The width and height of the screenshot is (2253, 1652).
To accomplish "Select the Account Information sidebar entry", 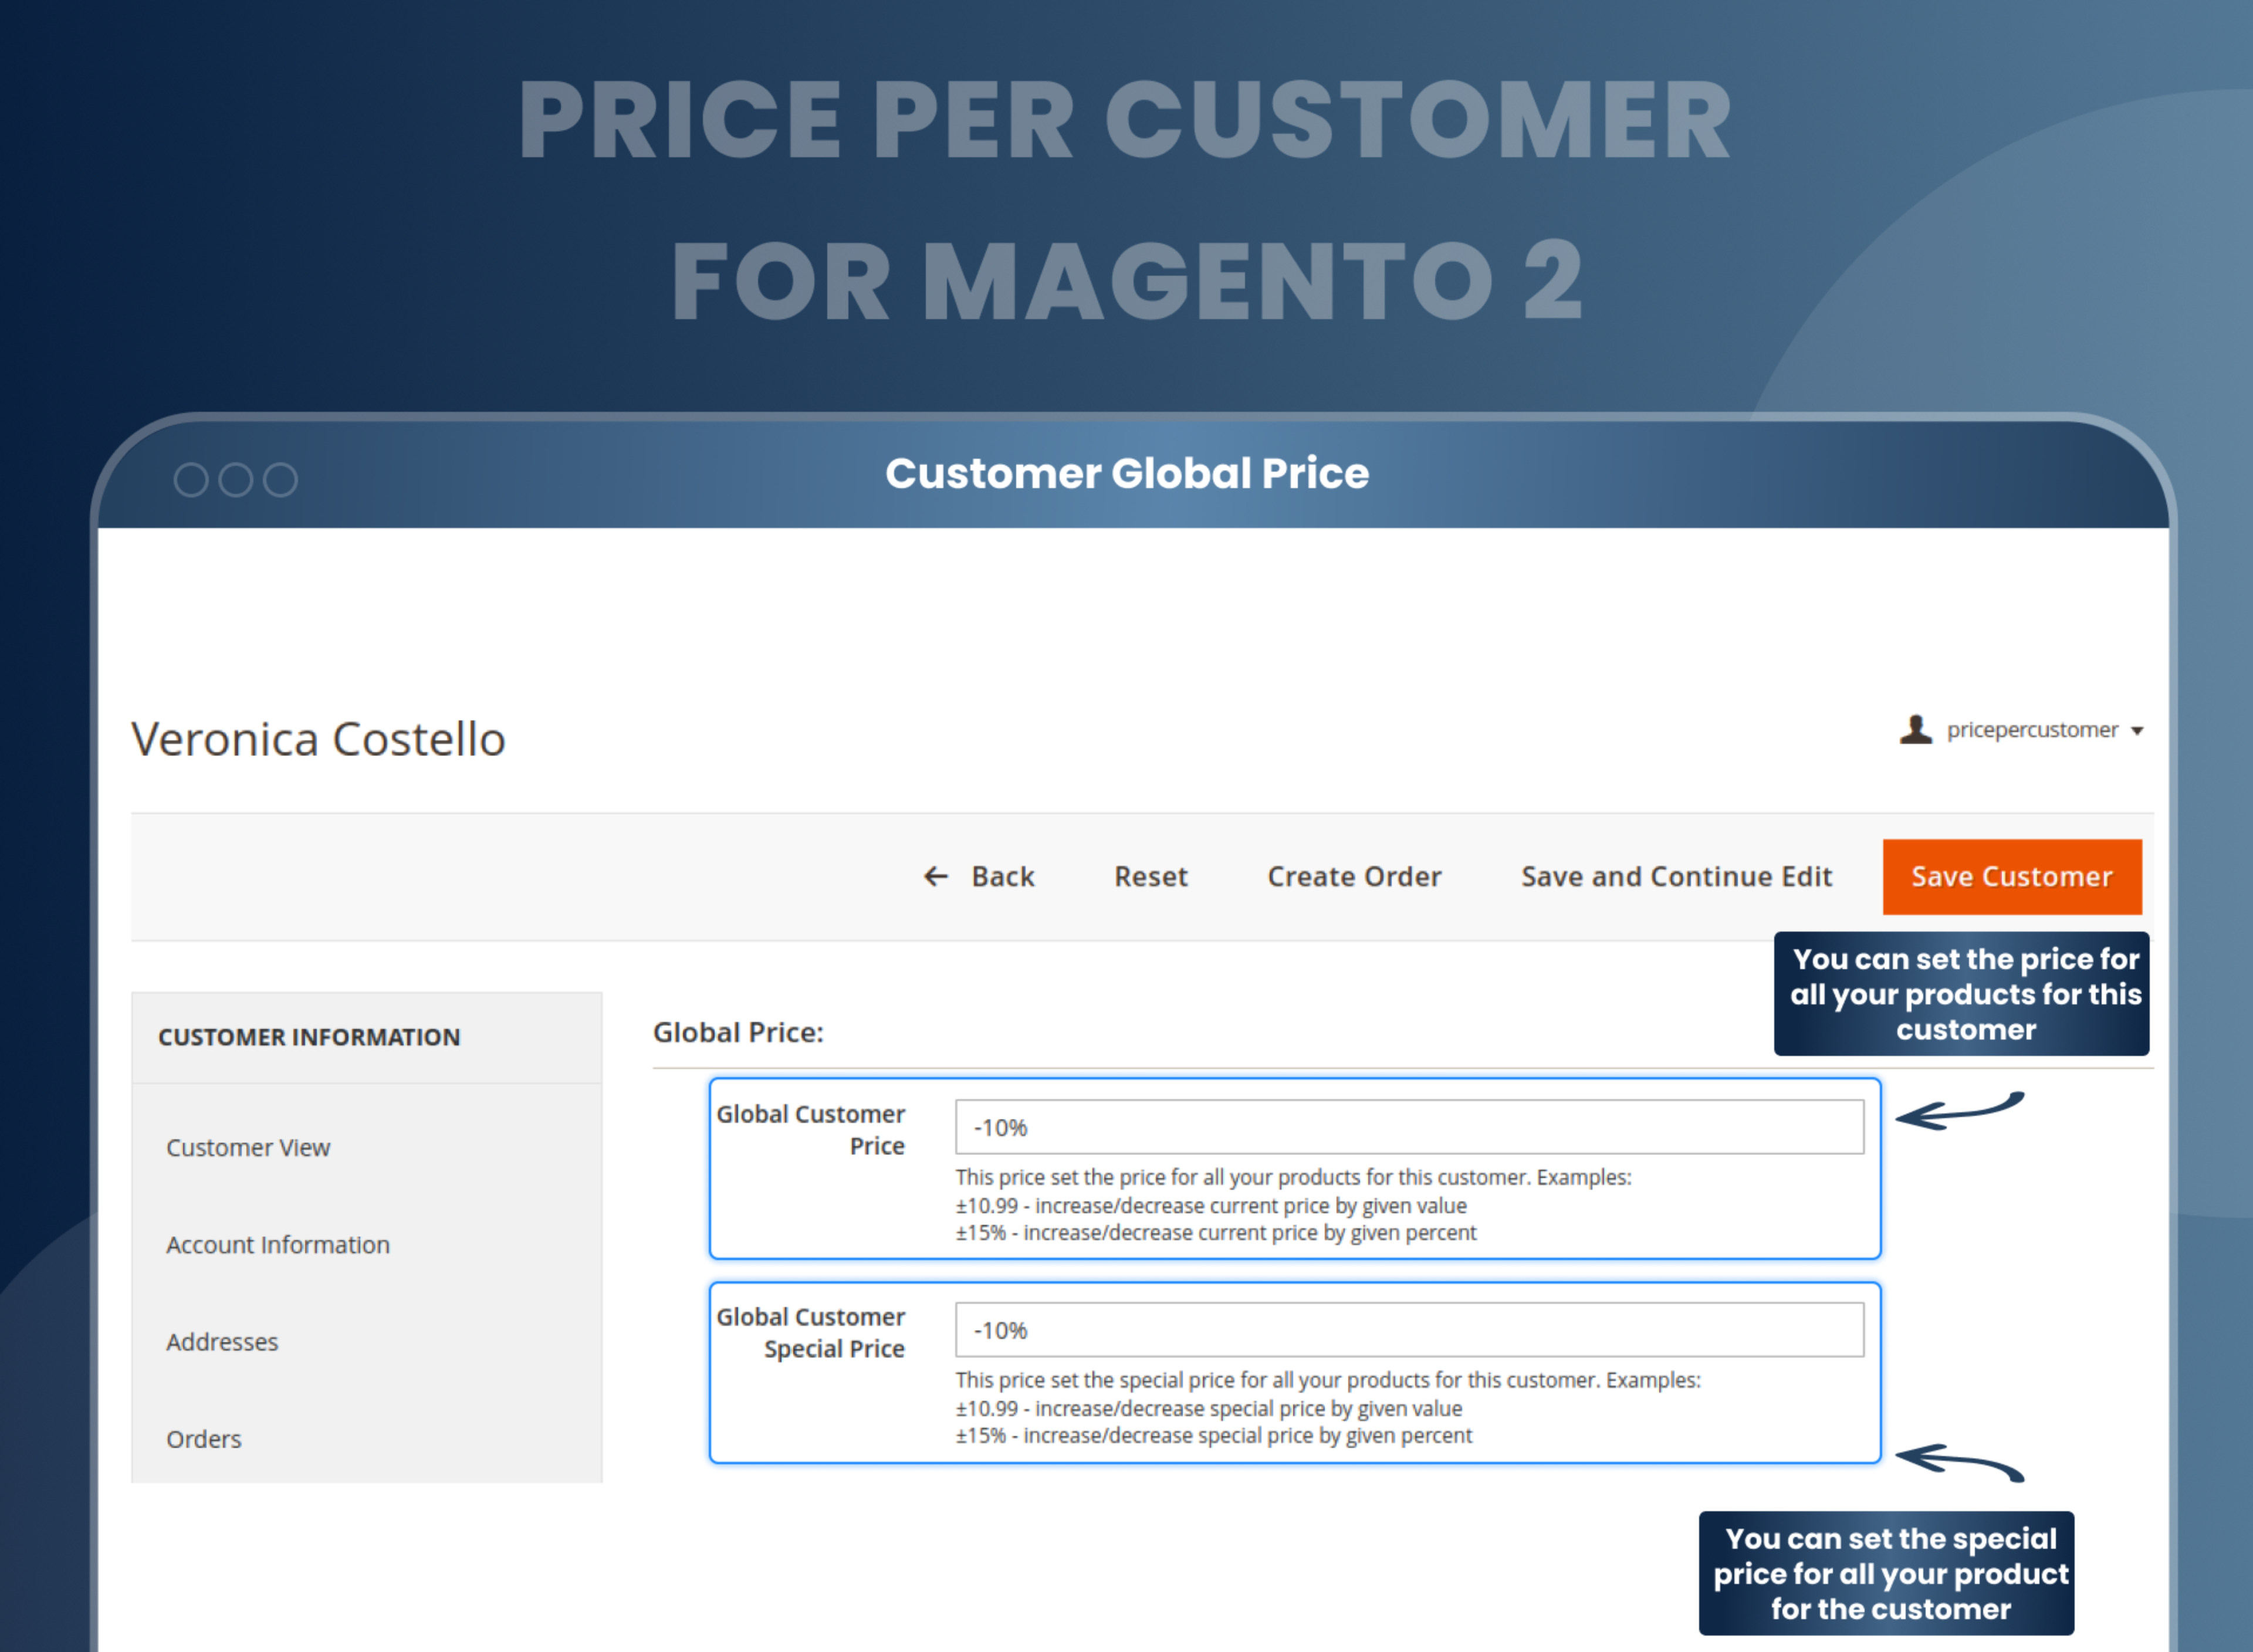I will pos(278,1245).
